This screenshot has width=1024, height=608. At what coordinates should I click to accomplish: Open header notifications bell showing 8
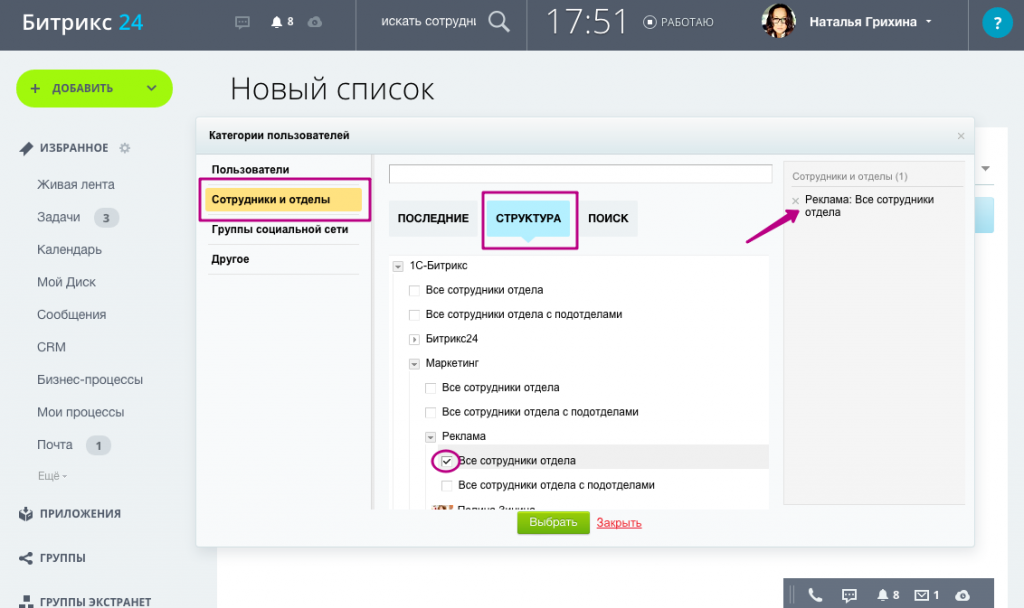[282, 22]
